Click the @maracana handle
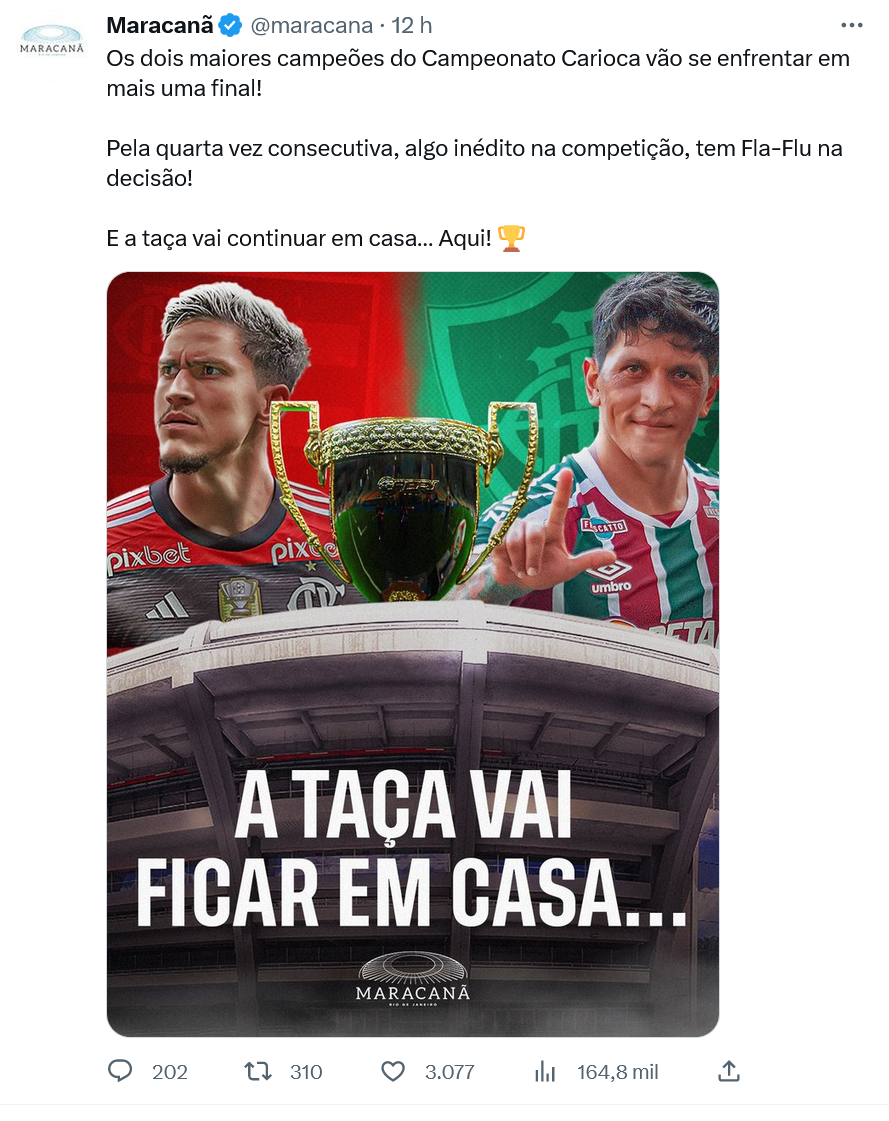The image size is (889, 1121). (311, 26)
